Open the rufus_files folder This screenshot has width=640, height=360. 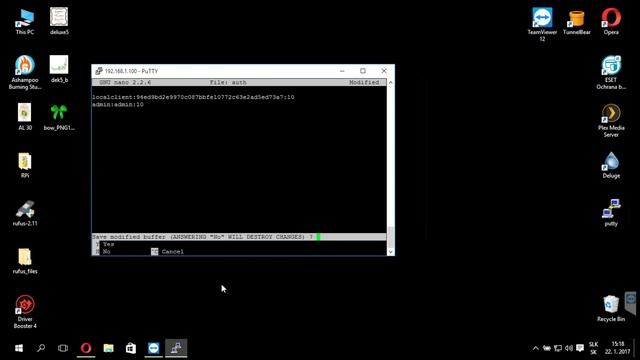pos(25,261)
